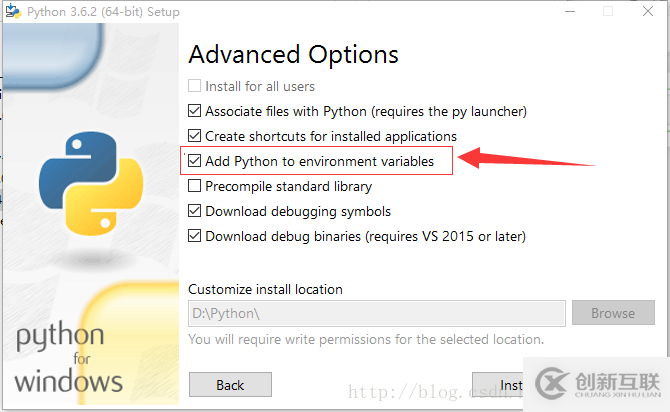The image size is (670, 412).
Task: Click the write permissions notice text
Action: tap(366, 339)
